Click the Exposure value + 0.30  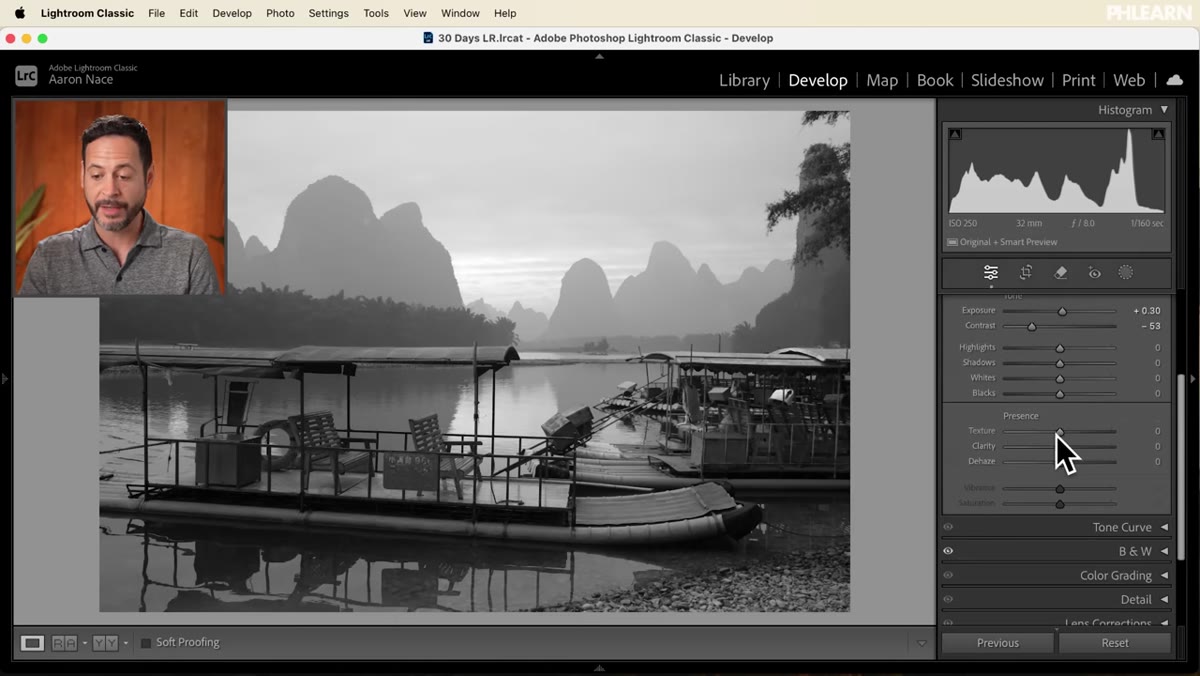coord(1146,311)
